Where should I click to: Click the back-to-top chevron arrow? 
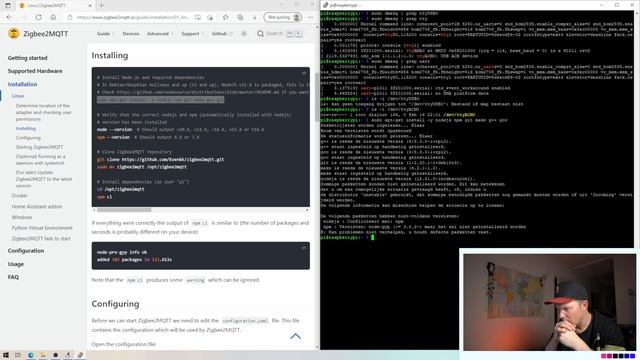point(296,336)
